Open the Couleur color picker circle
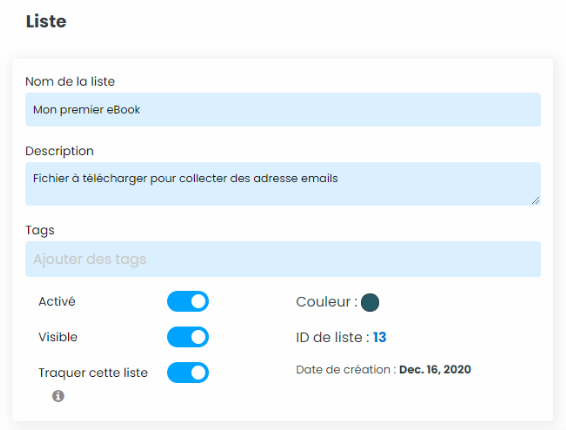The image size is (566, 430). (x=370, y=302)
